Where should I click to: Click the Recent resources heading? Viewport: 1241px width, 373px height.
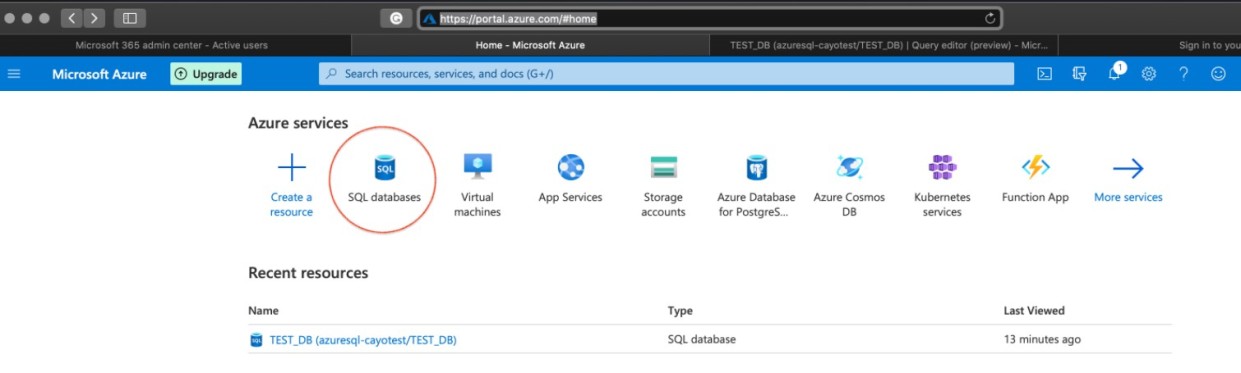point(308,273)
